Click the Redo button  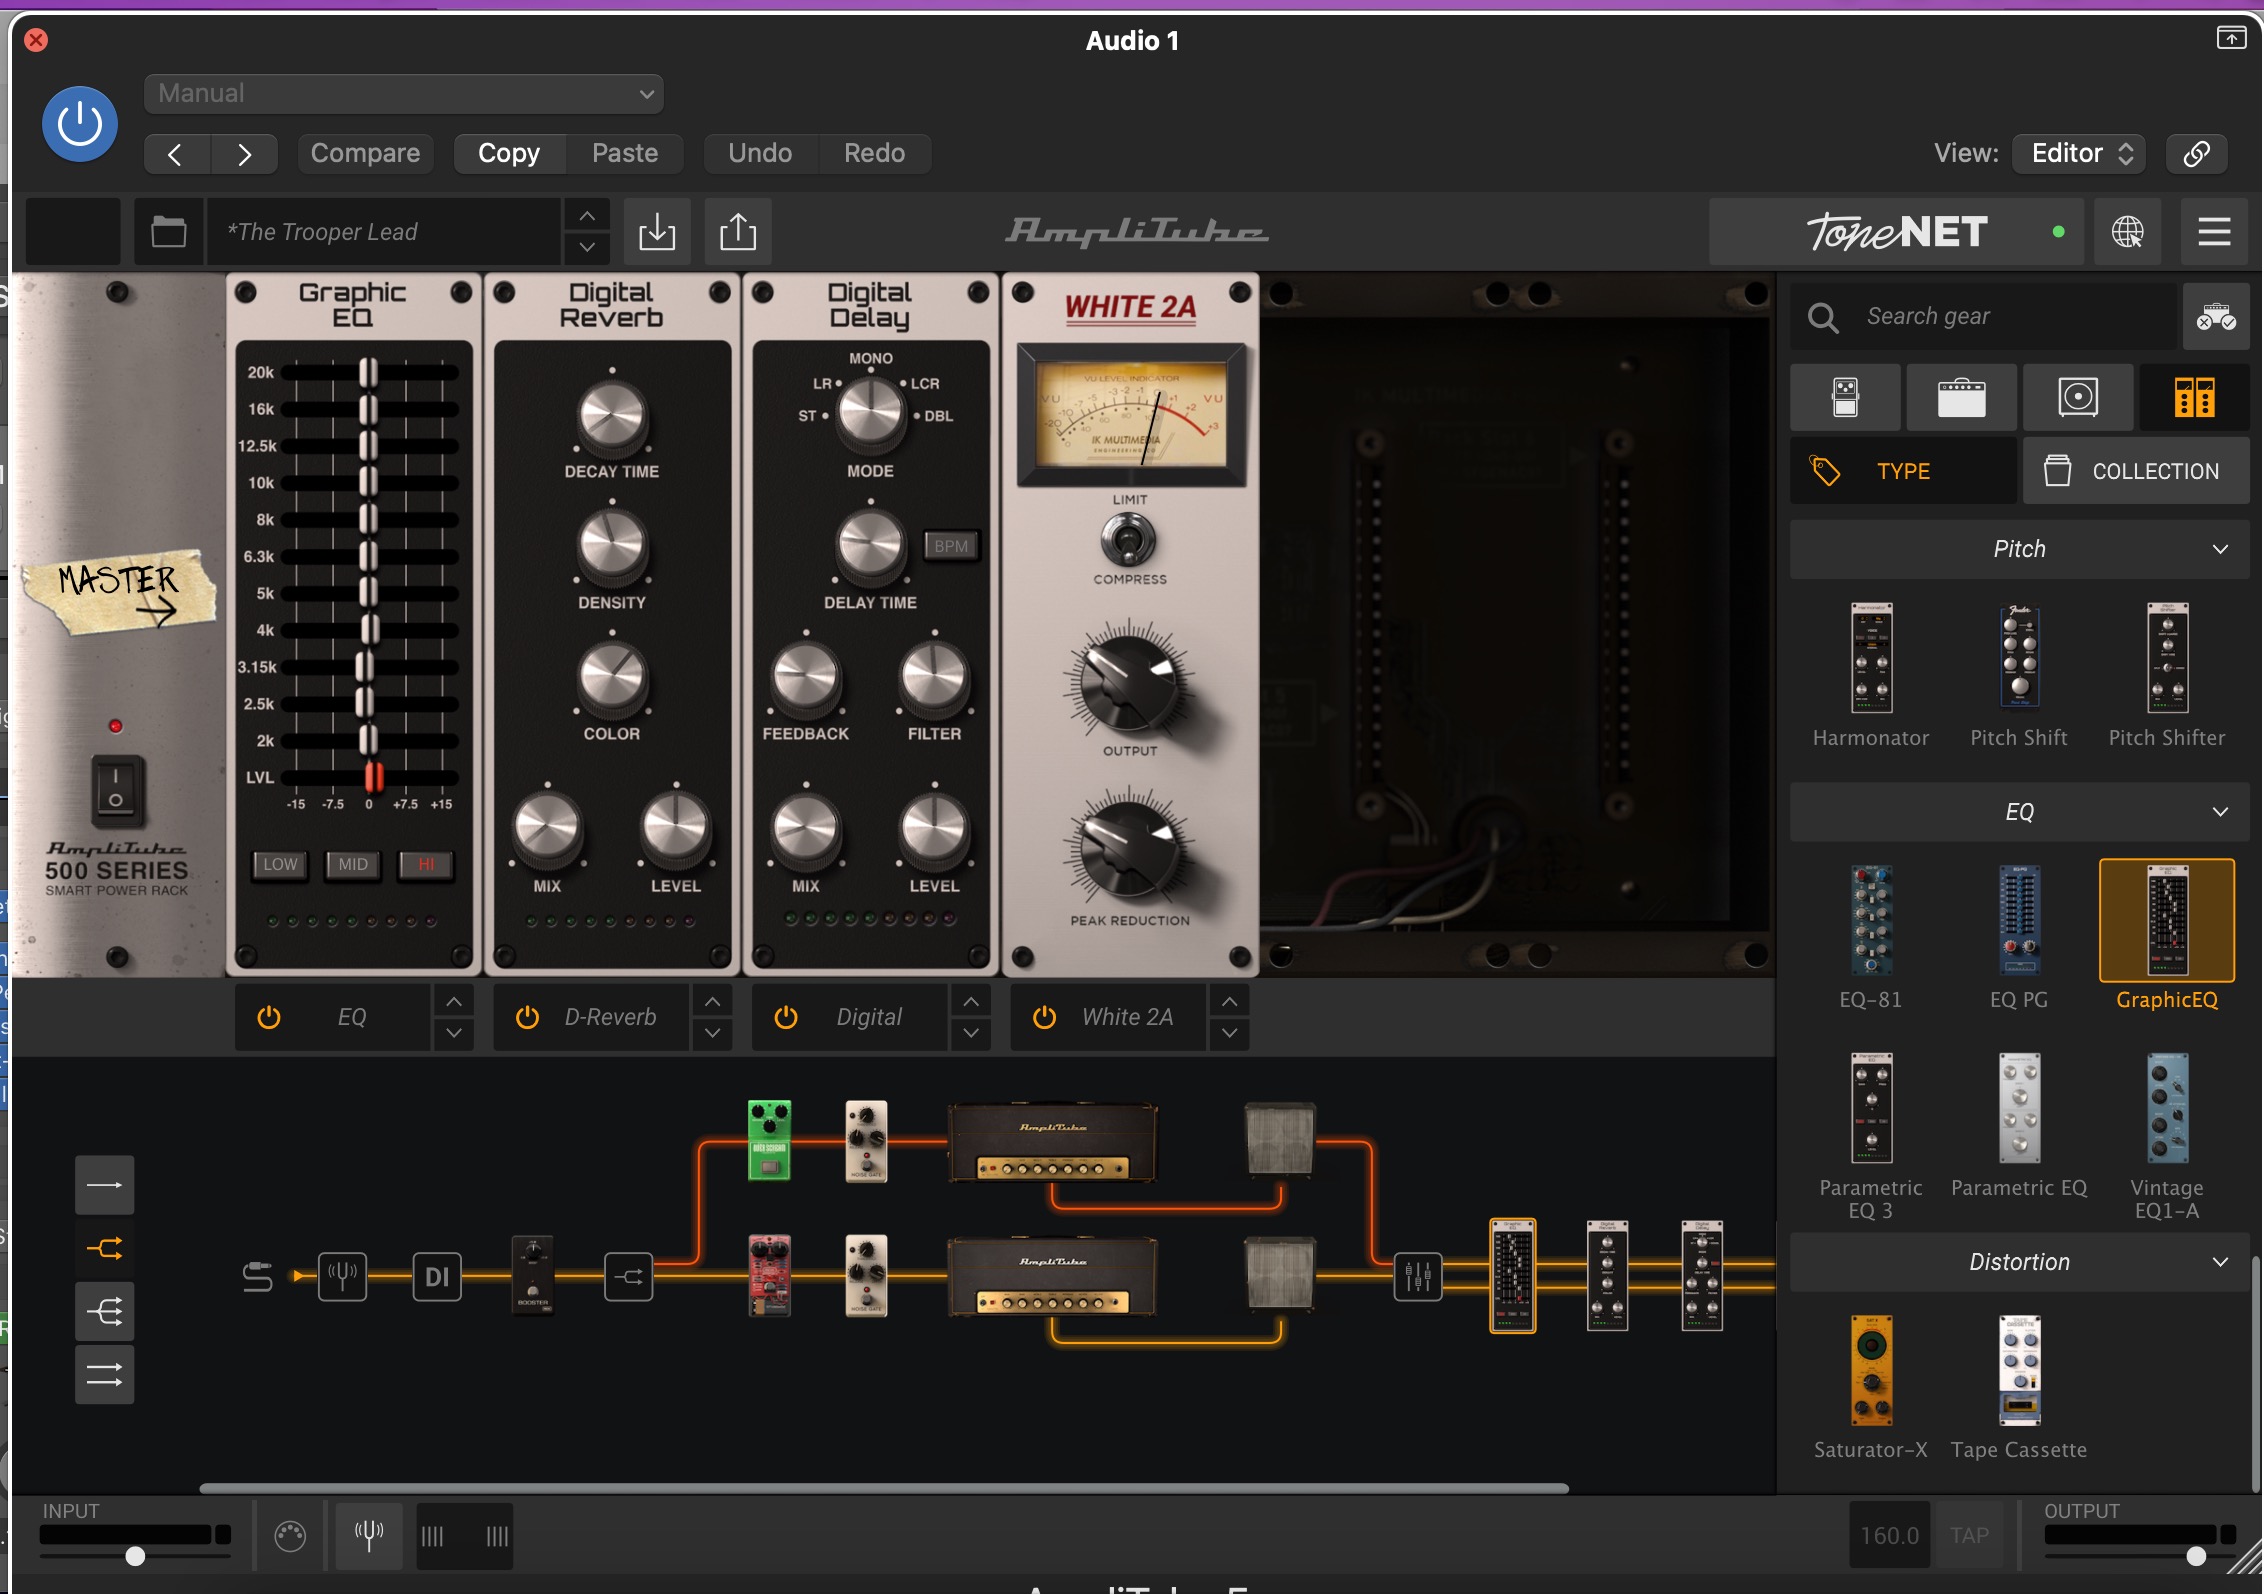(x=874, y=153)
